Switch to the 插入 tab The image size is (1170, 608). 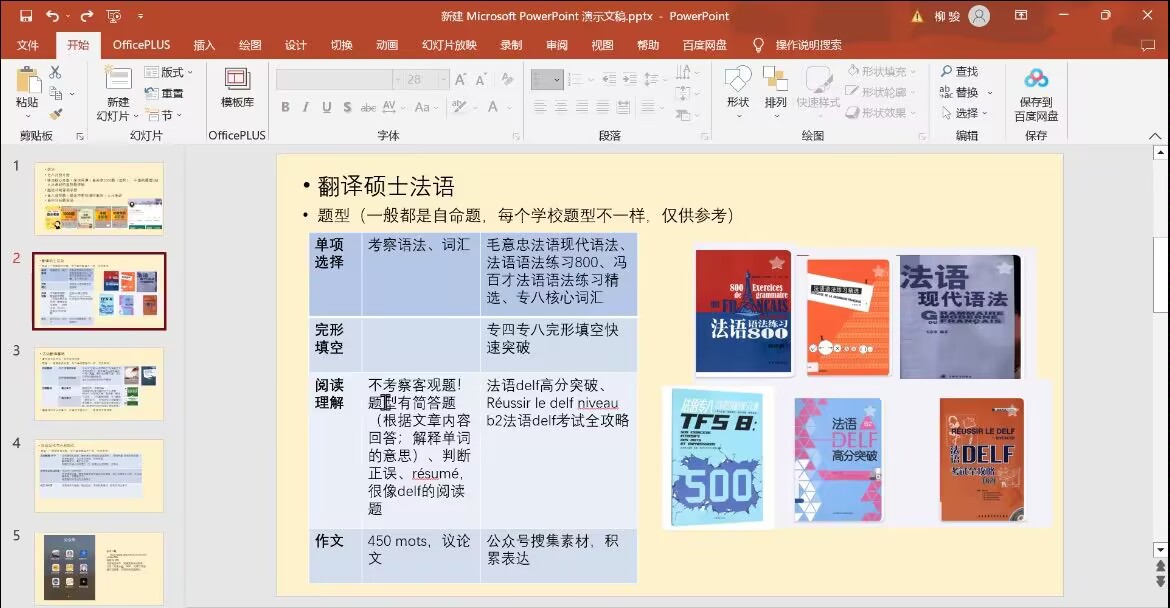(204, 45)
